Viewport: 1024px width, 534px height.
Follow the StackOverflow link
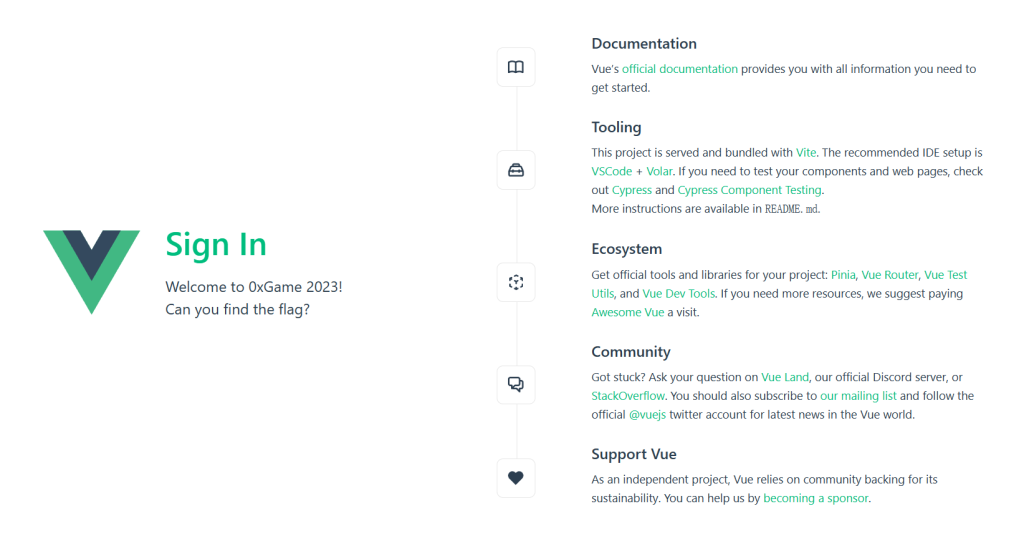628,396
